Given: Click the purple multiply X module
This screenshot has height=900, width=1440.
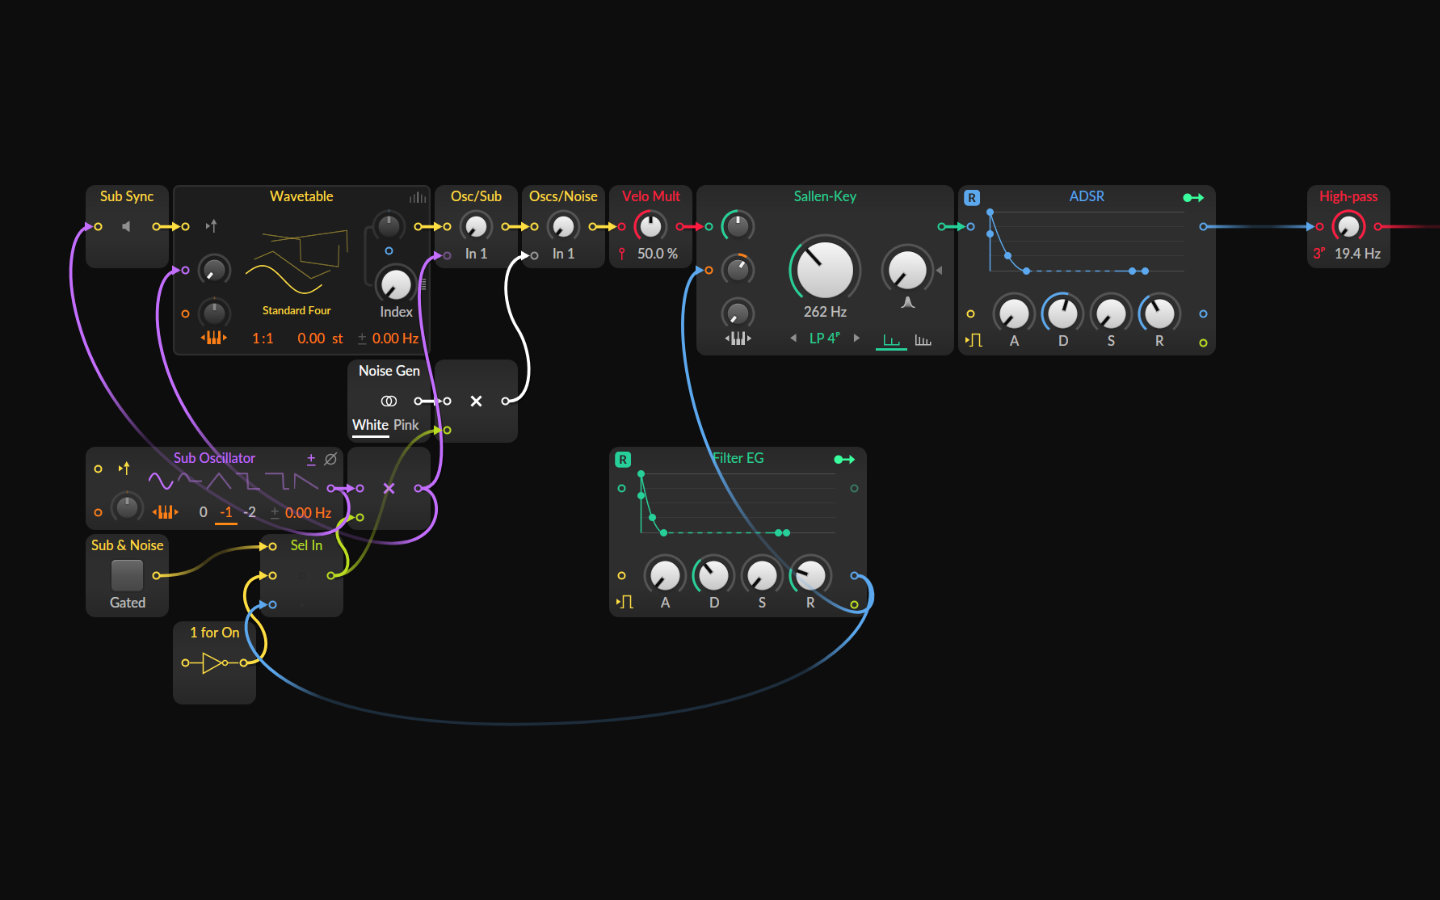Looking at the screenshot, I should (x=389, y=488).
